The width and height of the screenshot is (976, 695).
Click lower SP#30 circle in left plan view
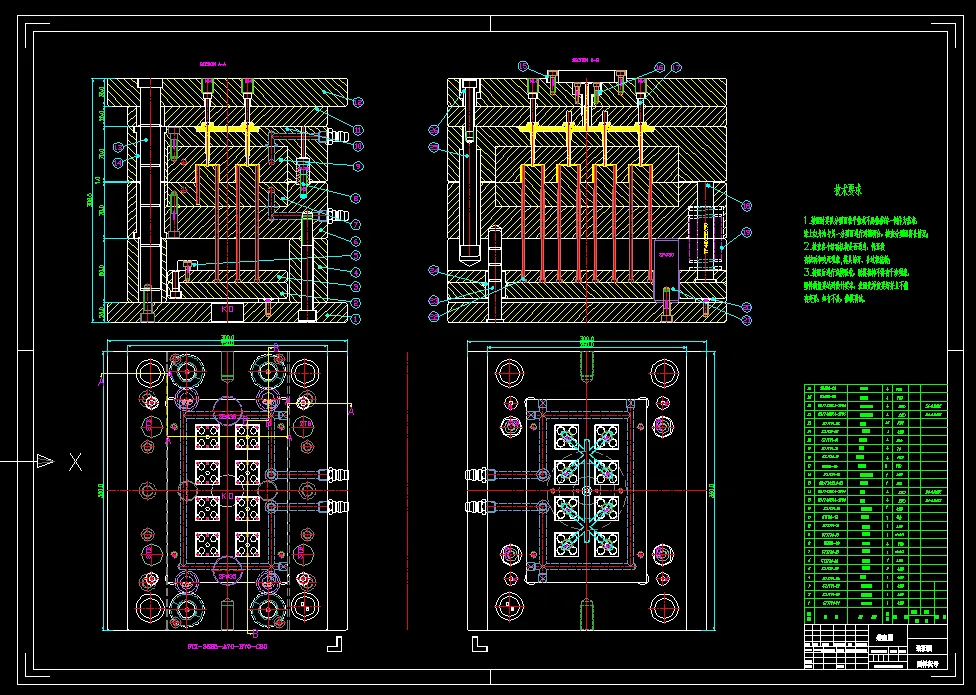coord(227,573)
